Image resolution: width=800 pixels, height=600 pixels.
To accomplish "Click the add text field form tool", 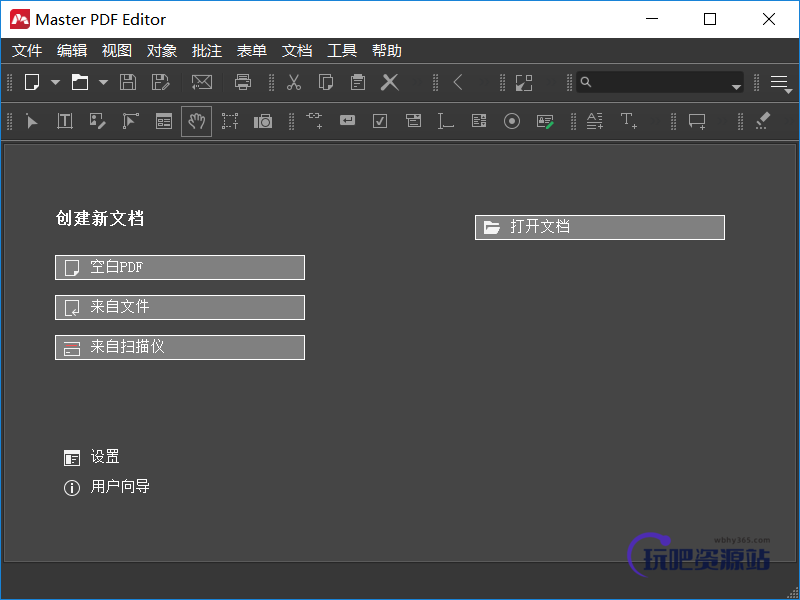I will [x=445, y=121].
